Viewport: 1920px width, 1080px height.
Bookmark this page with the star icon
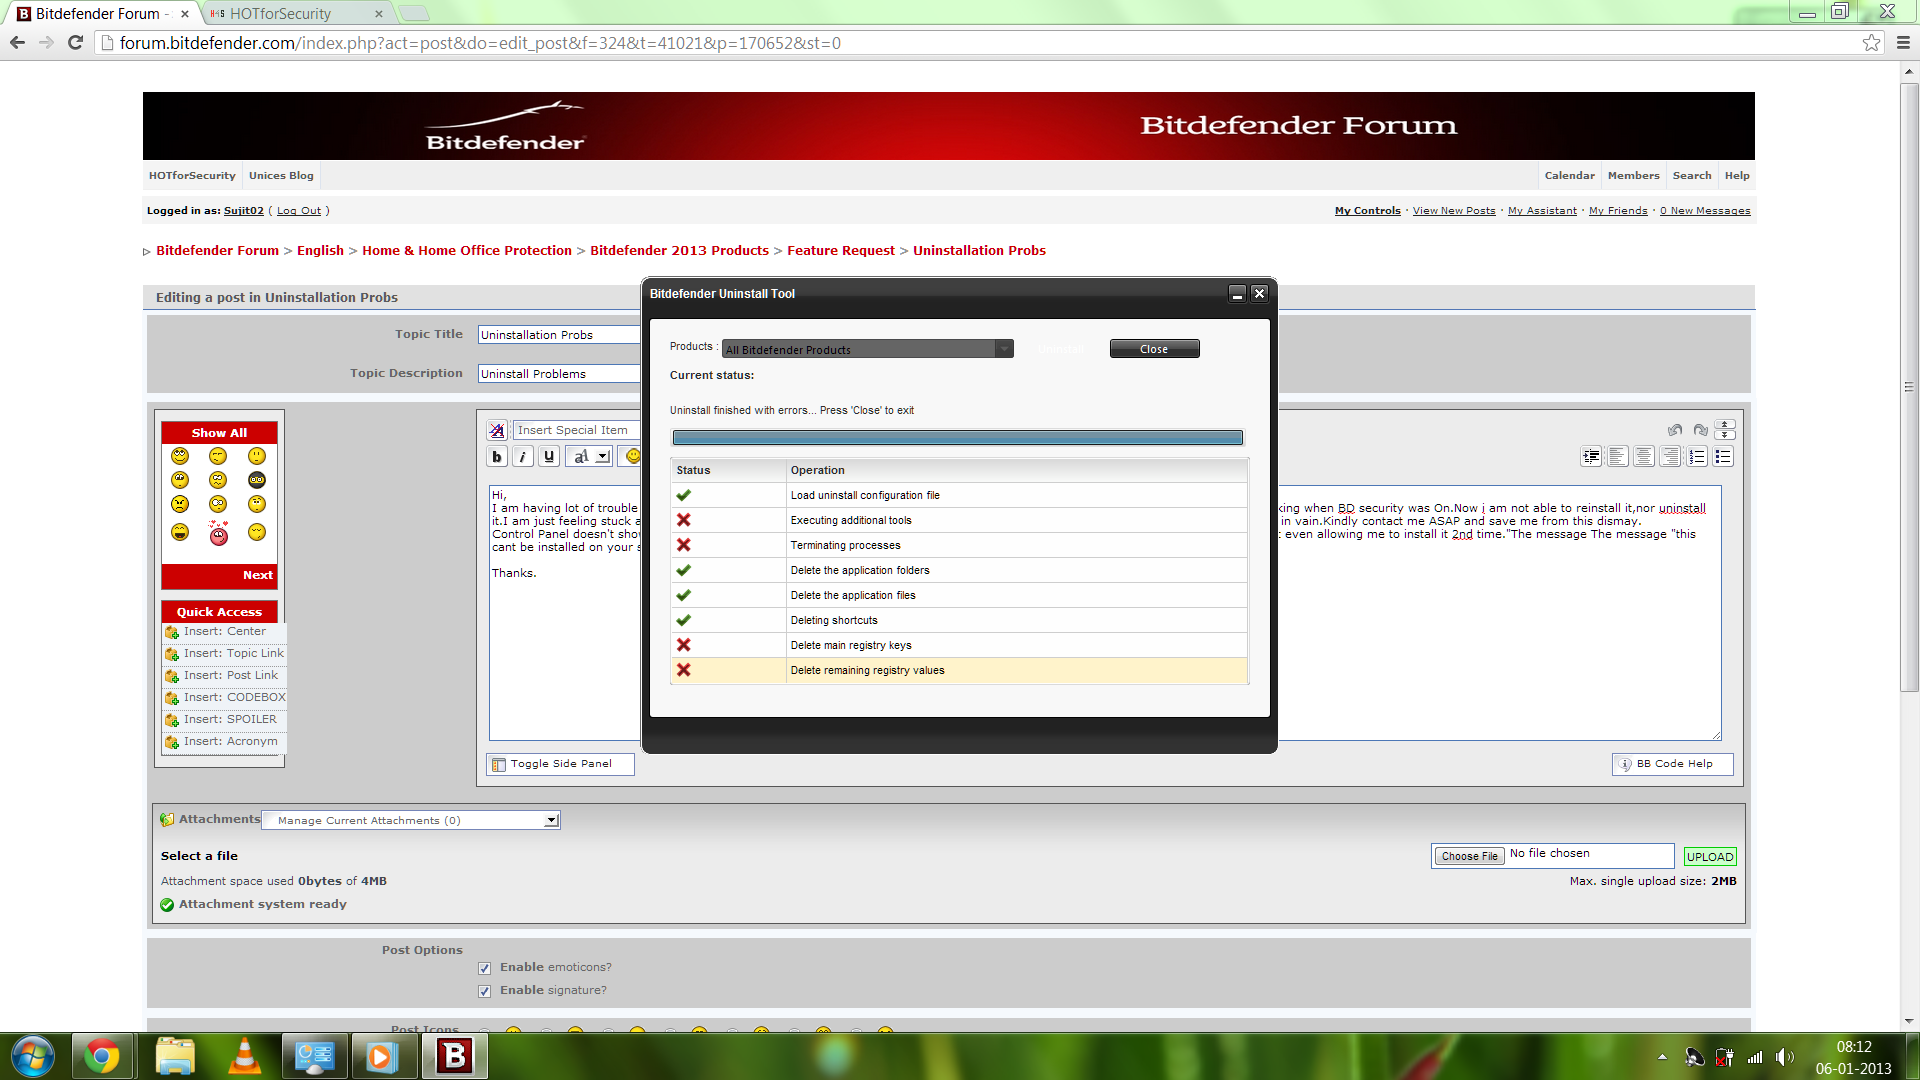pyautogui.click(x=1871, y=43)
